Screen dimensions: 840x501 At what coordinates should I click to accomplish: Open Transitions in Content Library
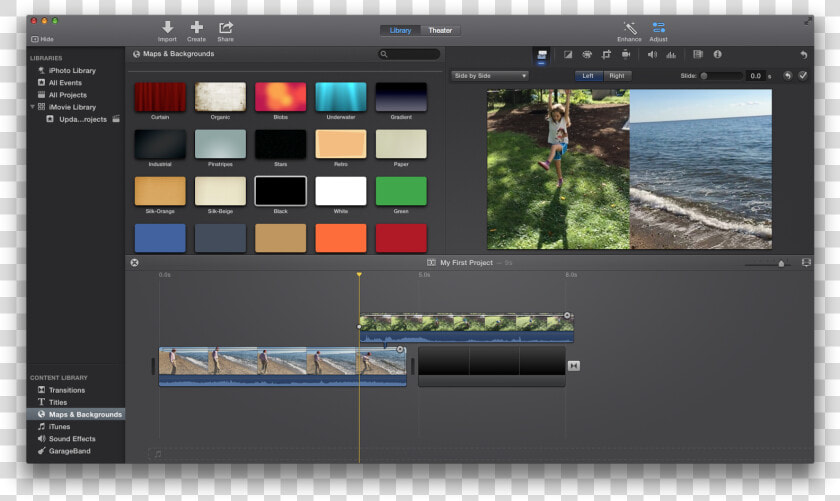tap(66, 390)
